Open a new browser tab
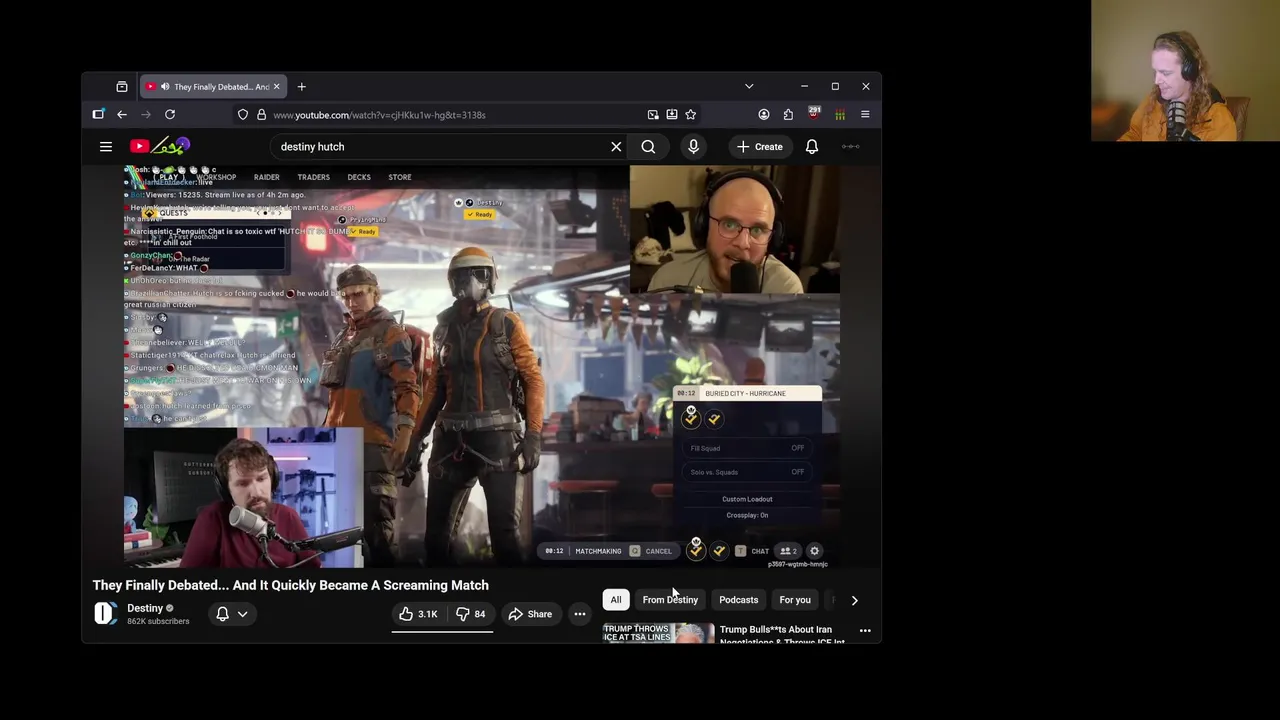Screen dimensions: 1280x720 point(301,87)
